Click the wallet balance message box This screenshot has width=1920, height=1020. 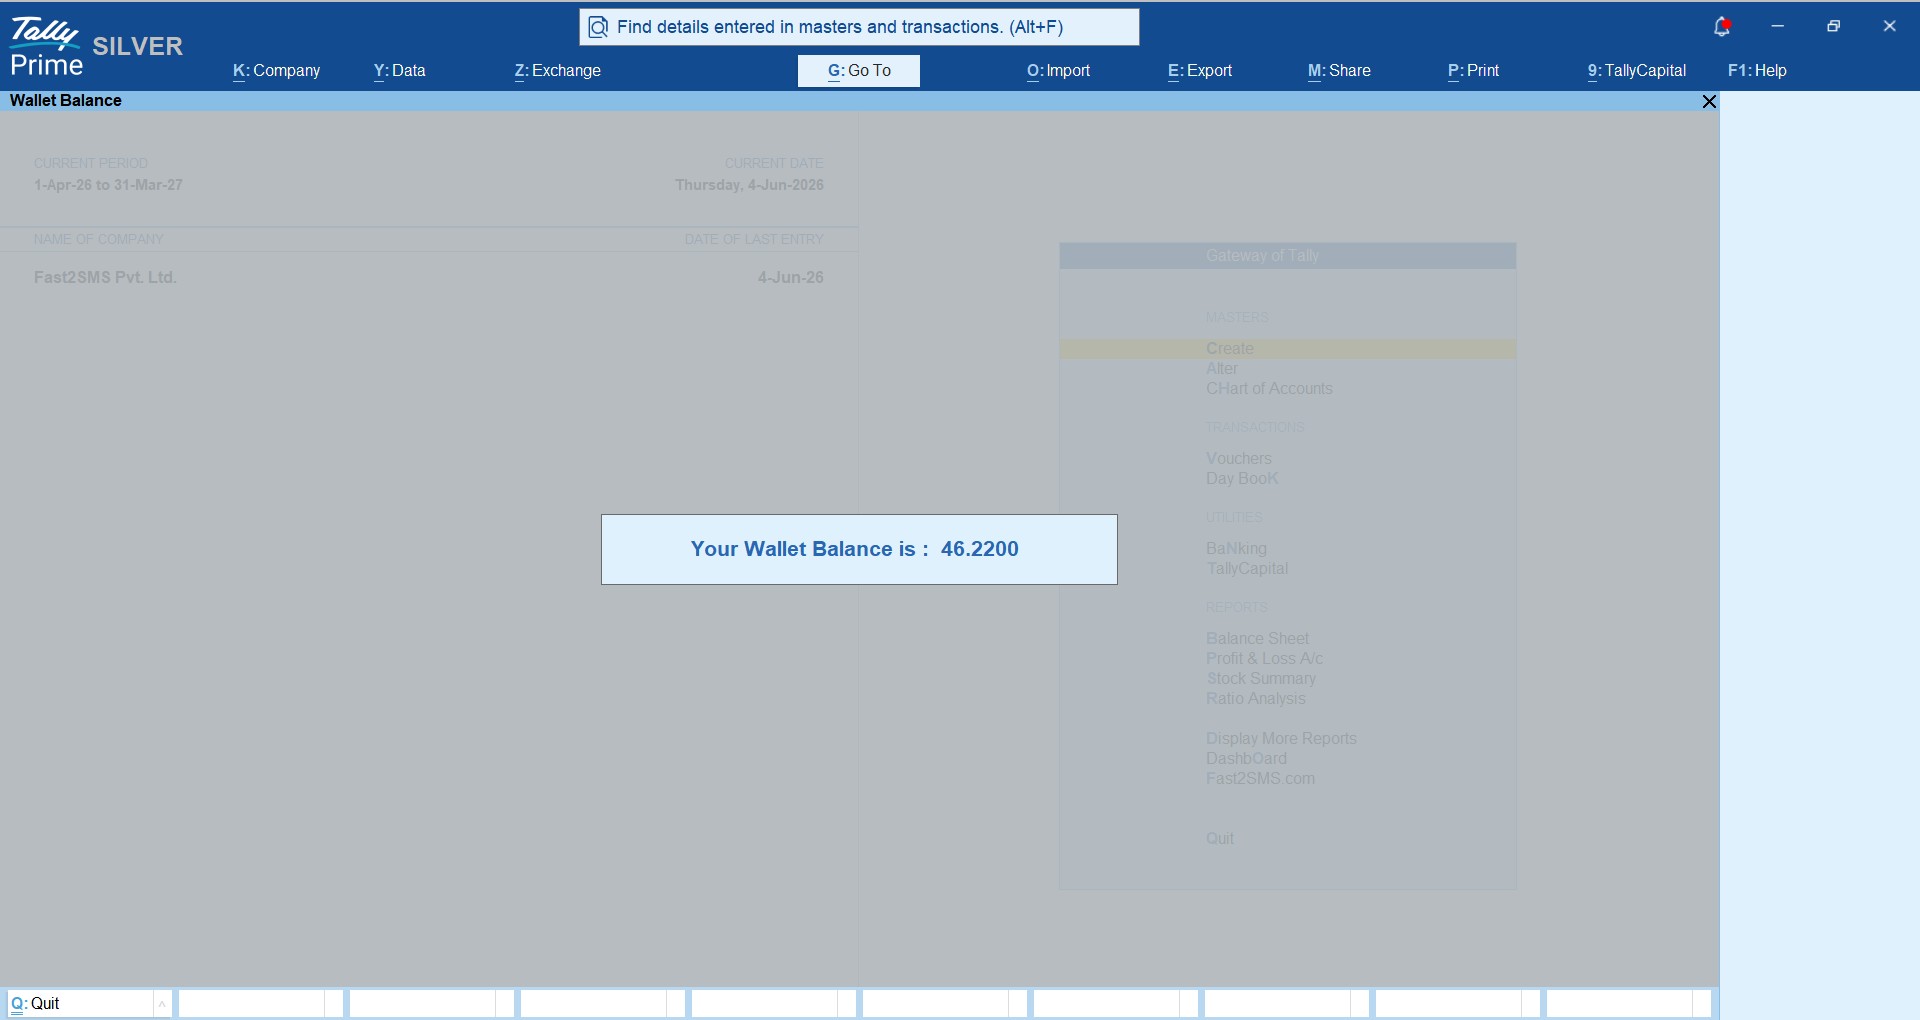859,549
